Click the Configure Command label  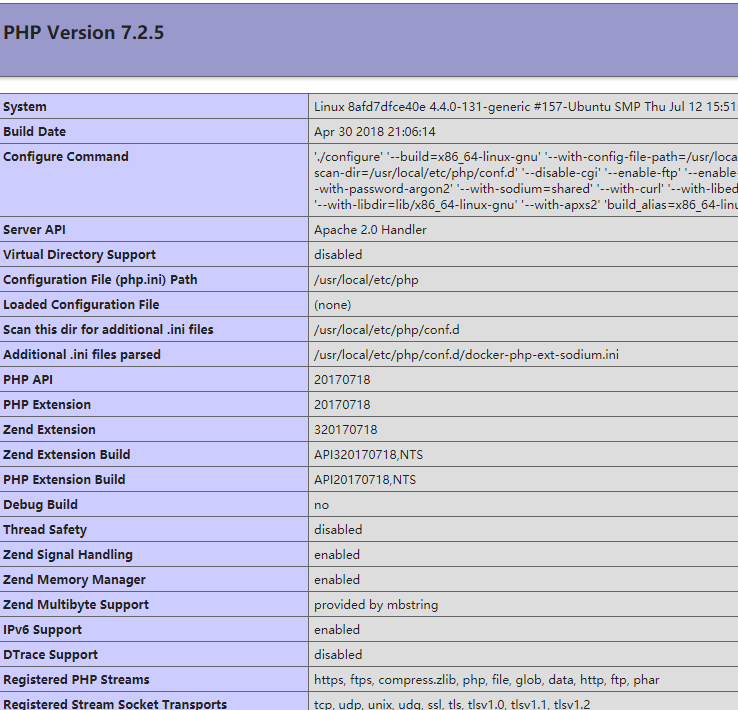[x=65, y=157]
